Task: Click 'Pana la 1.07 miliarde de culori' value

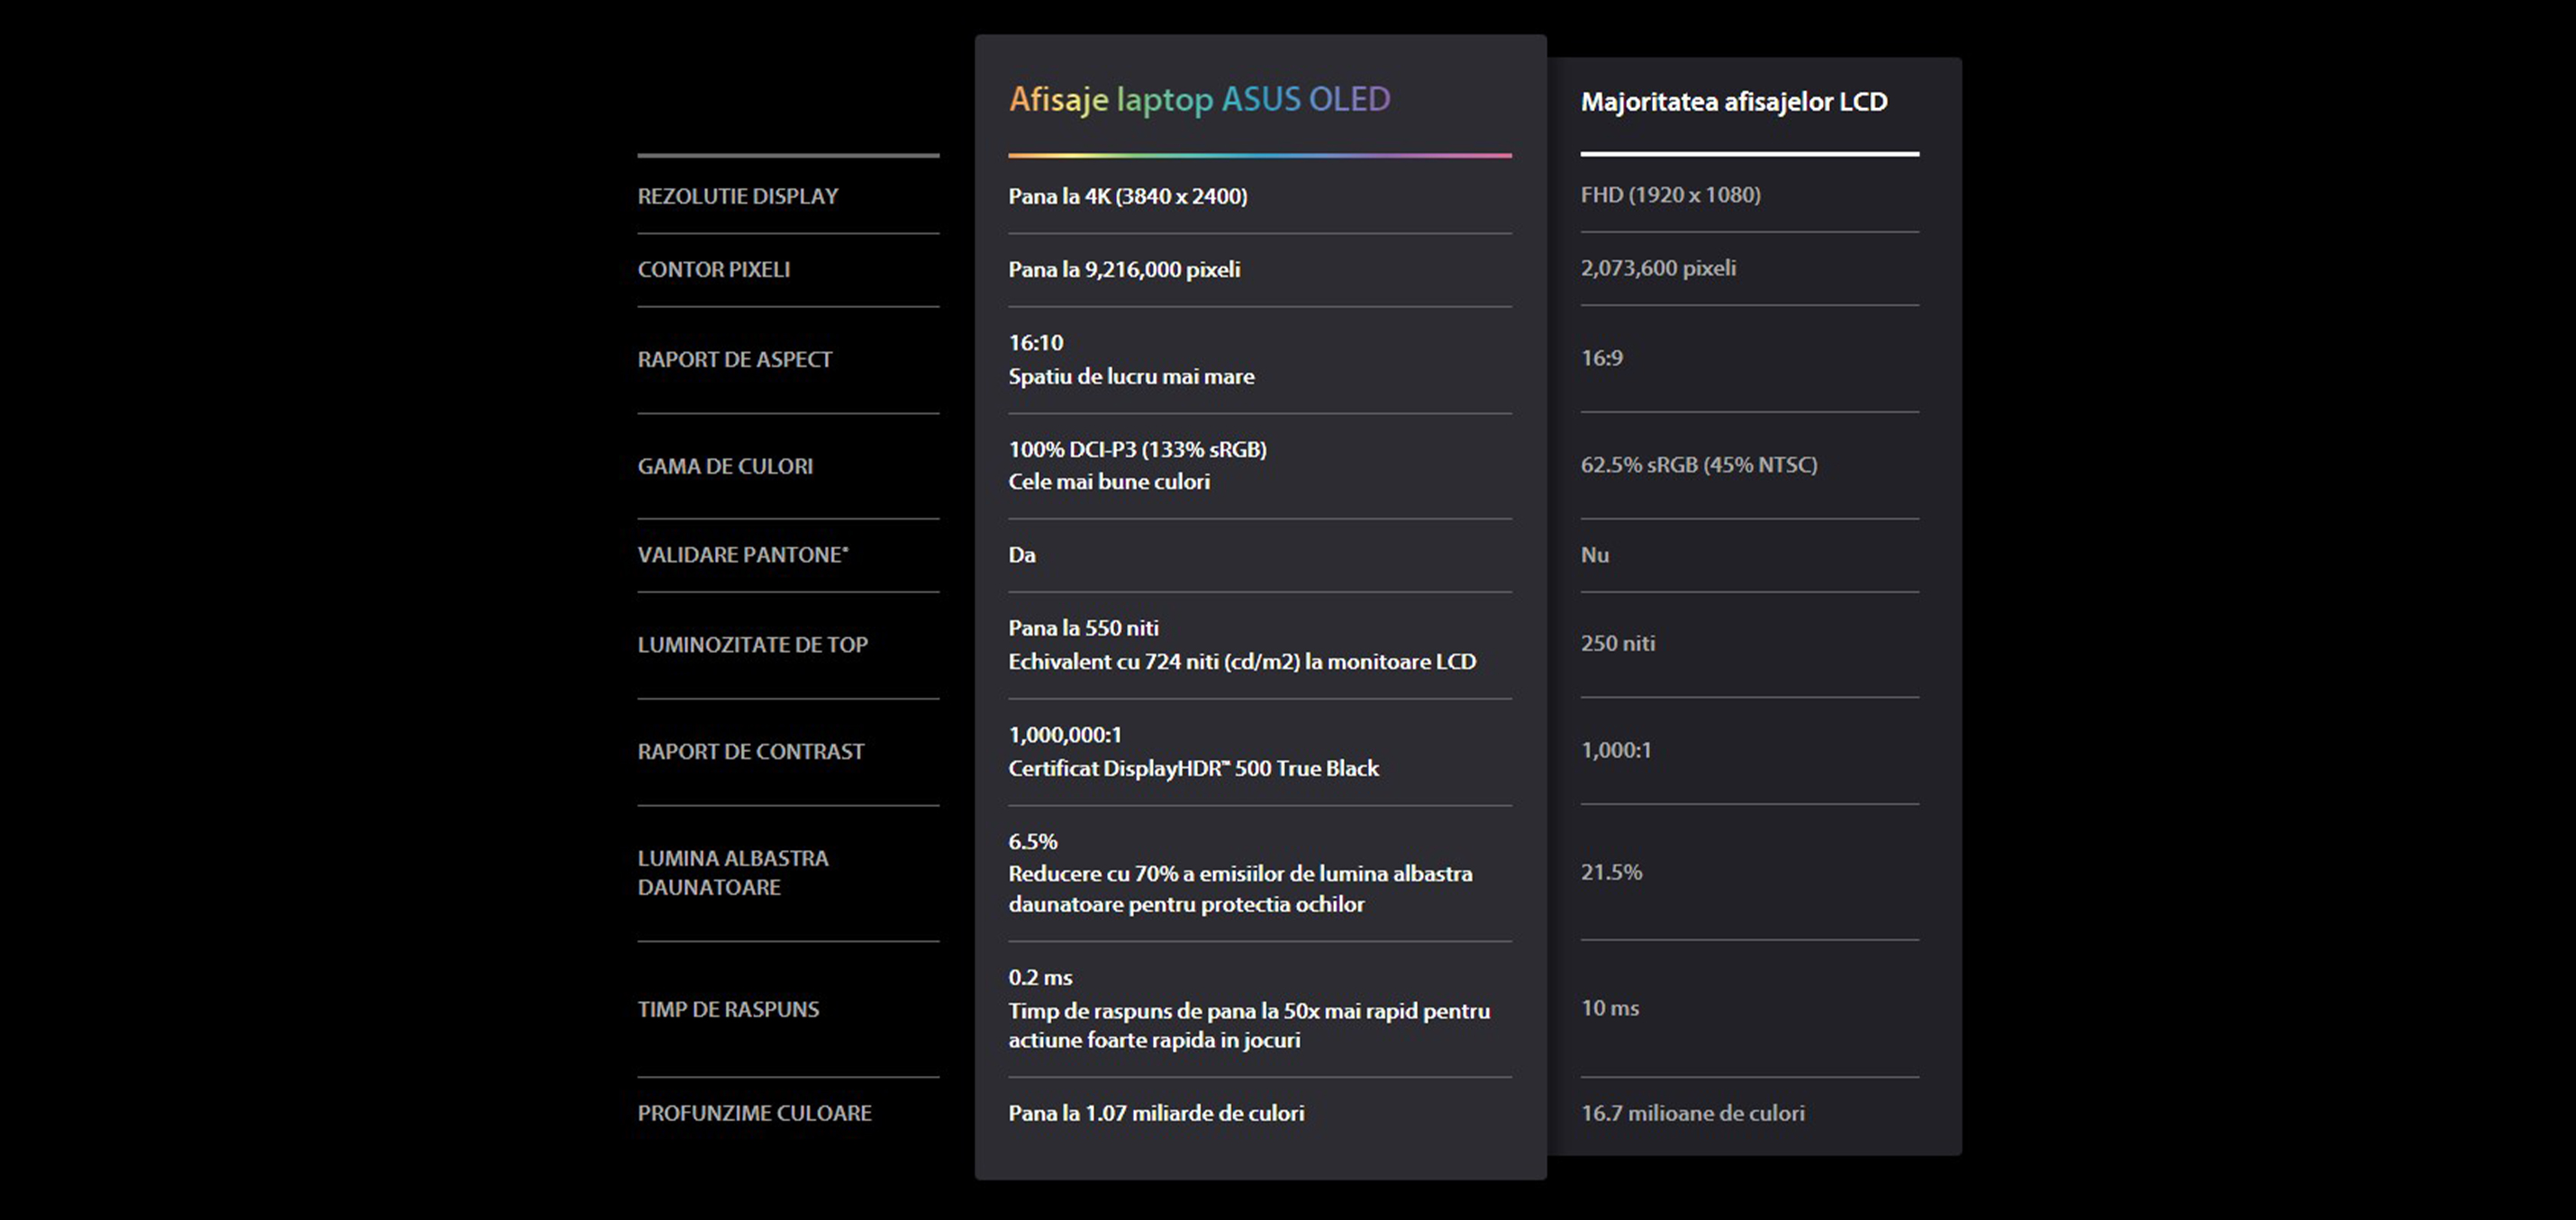Action: pyautogui.click(x=1156, y=1113)
